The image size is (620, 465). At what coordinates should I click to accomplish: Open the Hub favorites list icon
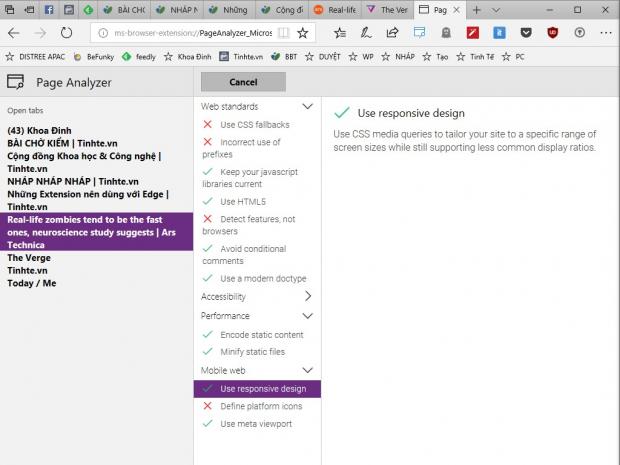(339, 32)
